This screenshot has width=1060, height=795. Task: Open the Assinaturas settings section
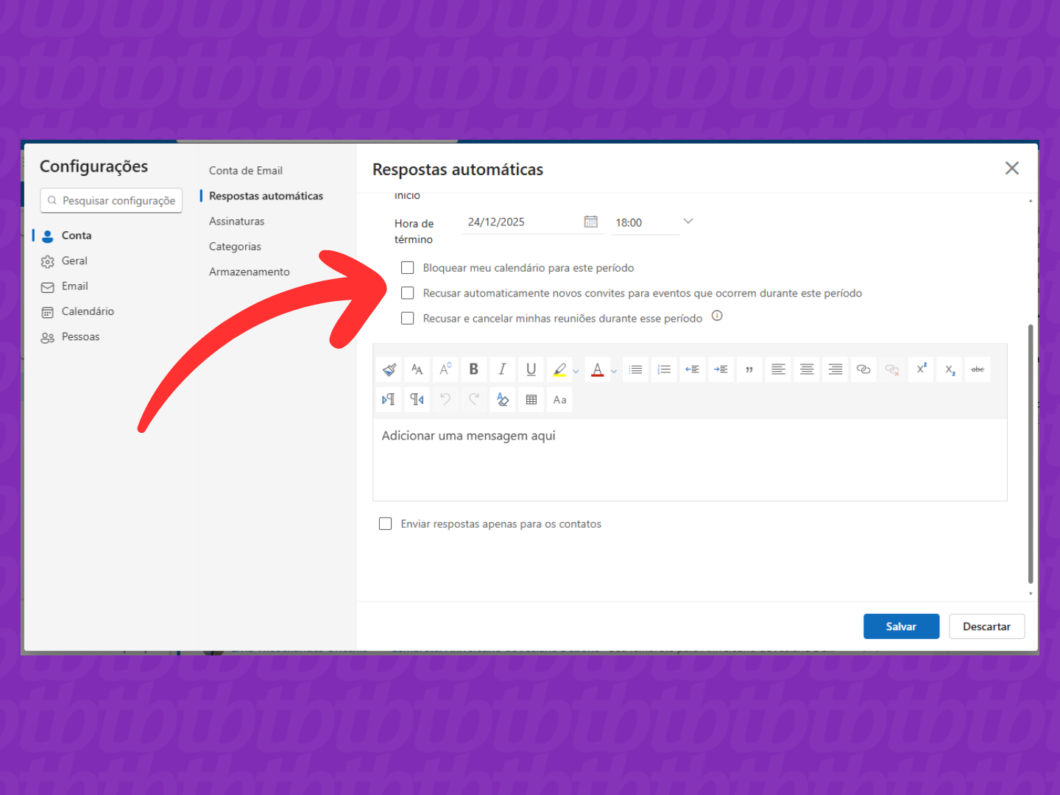236,221
